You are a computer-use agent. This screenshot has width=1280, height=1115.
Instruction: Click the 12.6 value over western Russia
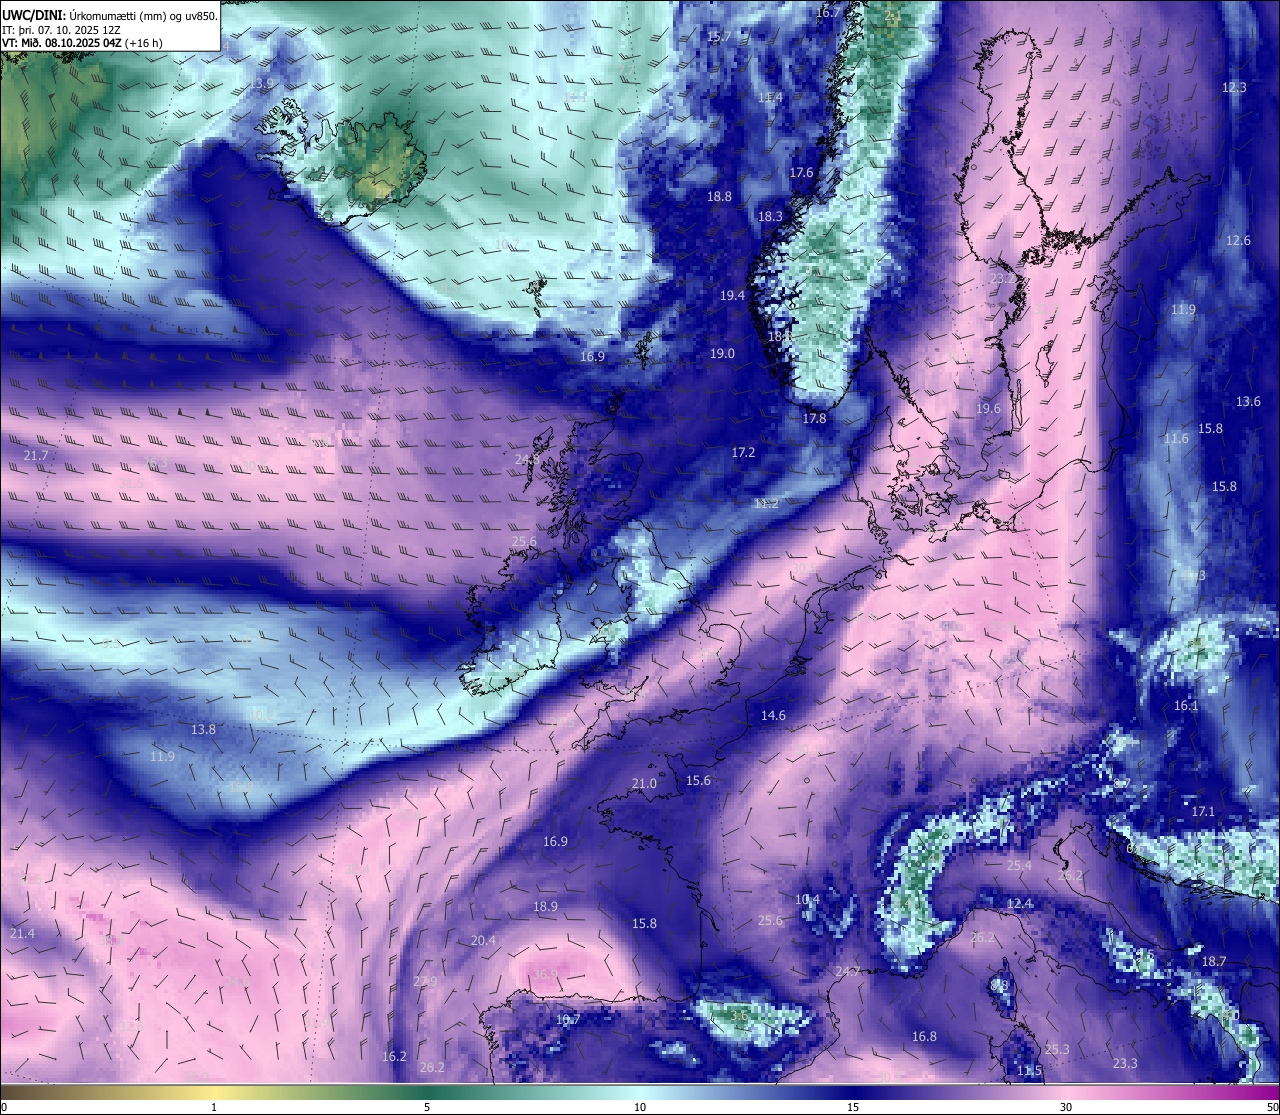pyautogui.click(x=1238, y=241)
